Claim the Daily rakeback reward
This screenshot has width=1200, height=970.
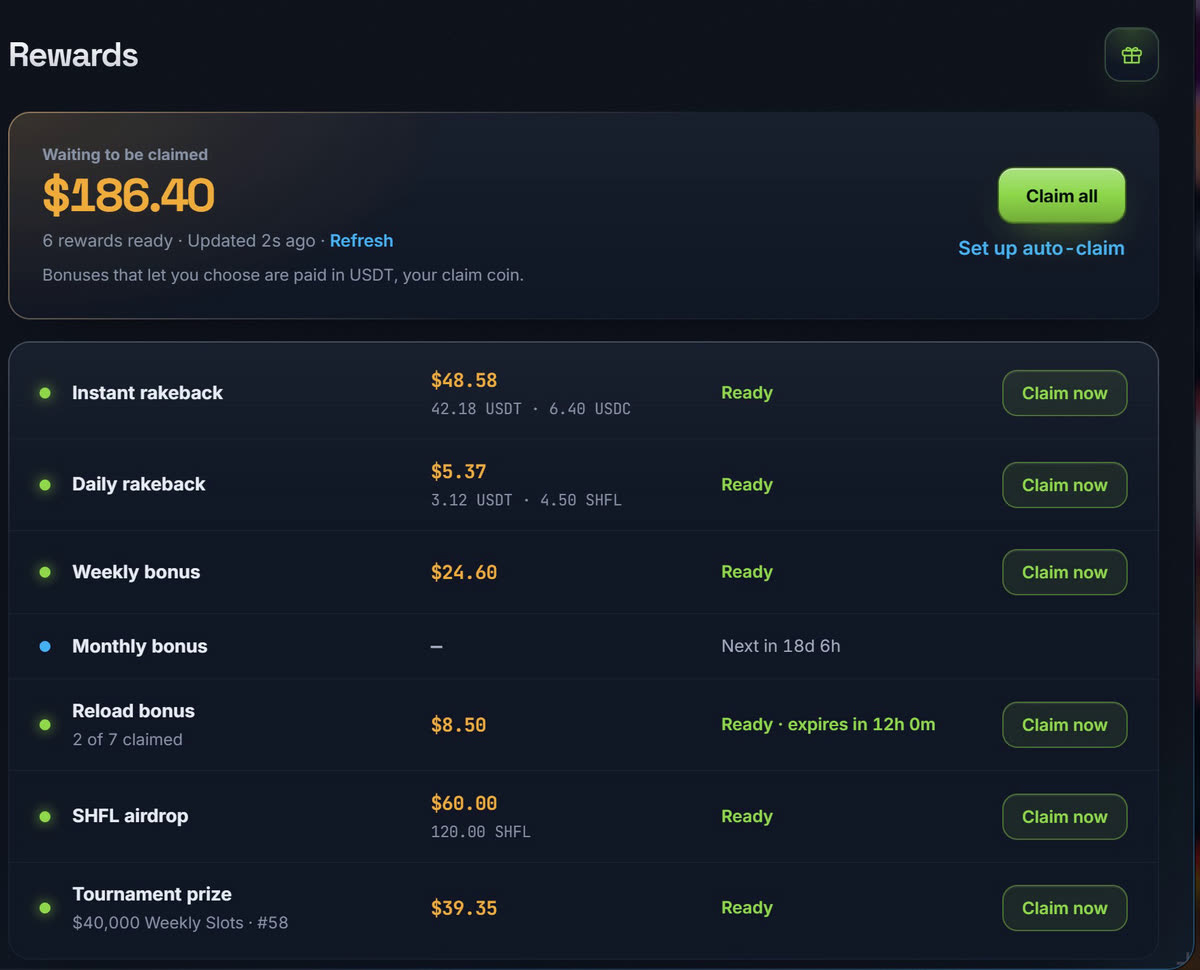[x=1064, y=485]
